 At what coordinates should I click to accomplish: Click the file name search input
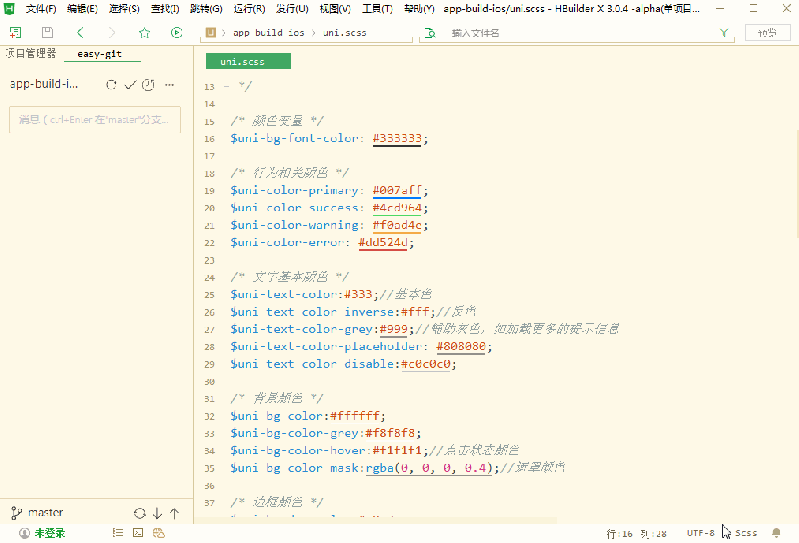click(x=576, y=33)
